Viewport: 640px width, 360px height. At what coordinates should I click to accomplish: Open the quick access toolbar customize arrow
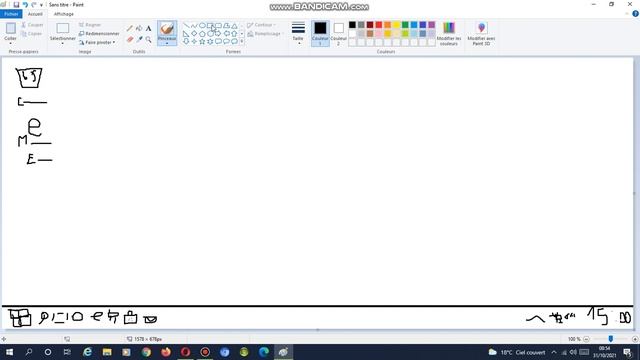tap(41, 5)
